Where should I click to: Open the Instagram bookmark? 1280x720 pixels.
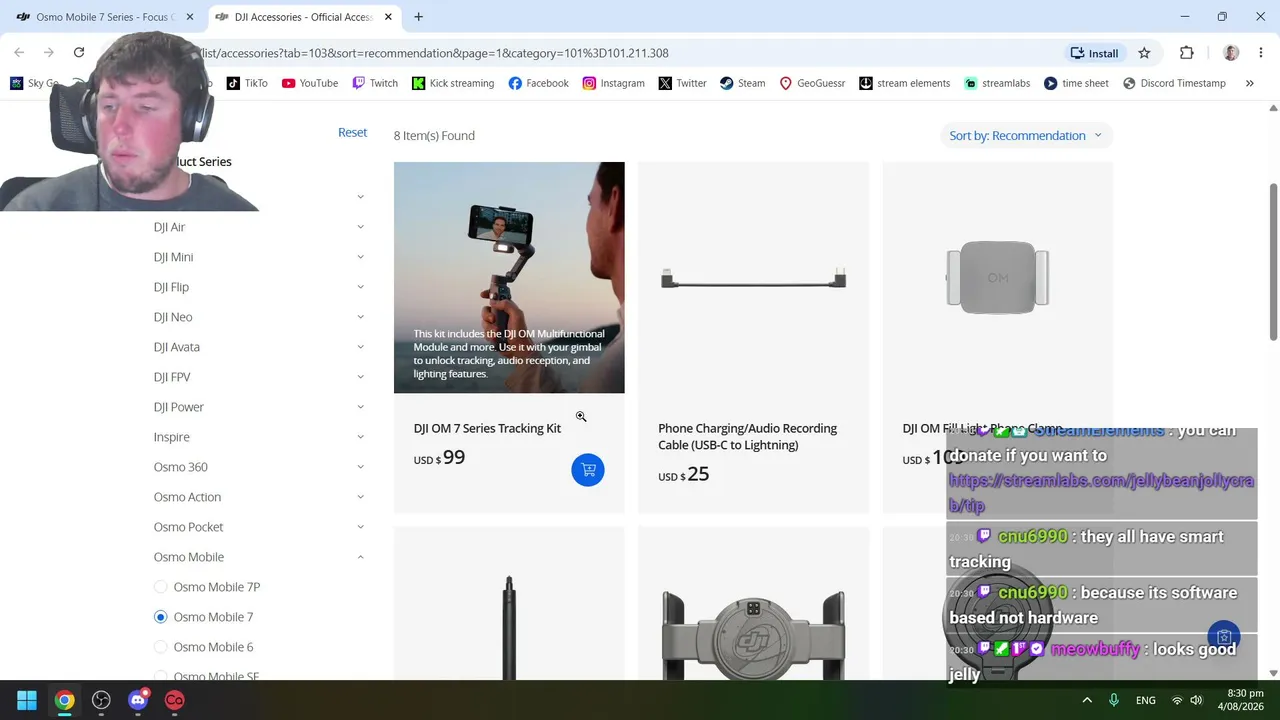pos(614,83)
